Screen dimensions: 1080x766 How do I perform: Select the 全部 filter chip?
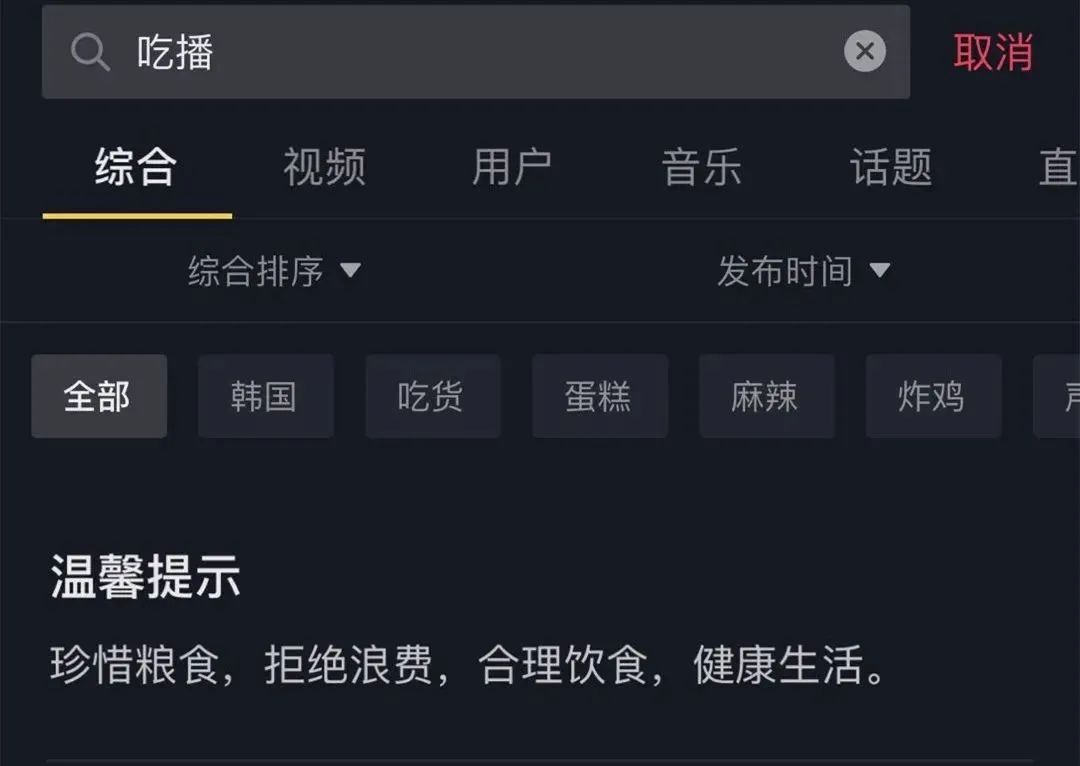coord(99,396)
